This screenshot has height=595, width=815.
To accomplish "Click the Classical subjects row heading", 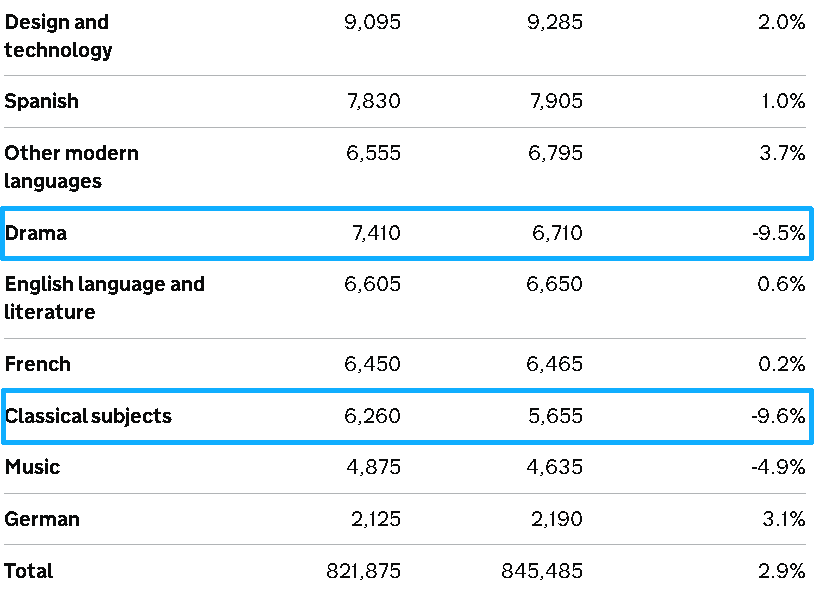I will click(88, 416).
